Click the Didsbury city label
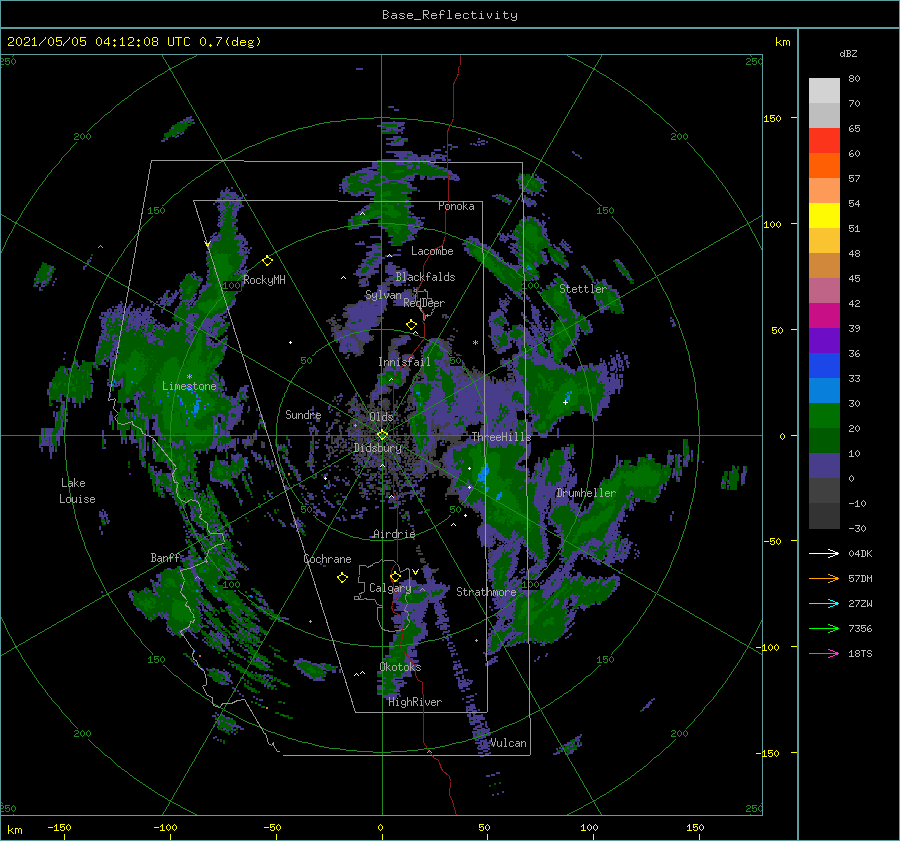 pyautogui.click(x=378, y=448)
